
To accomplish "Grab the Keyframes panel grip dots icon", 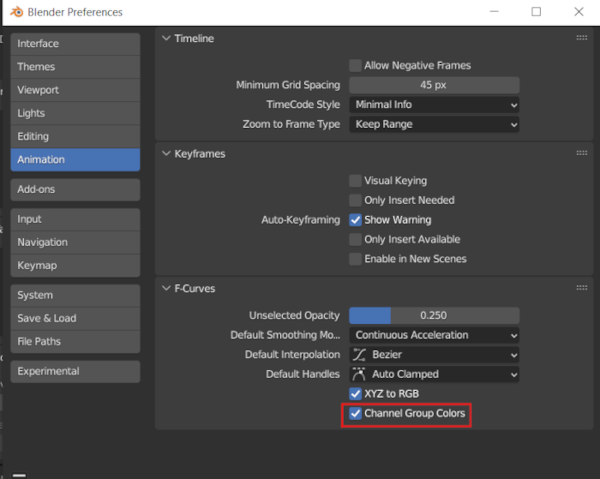I will pos(582,153).
